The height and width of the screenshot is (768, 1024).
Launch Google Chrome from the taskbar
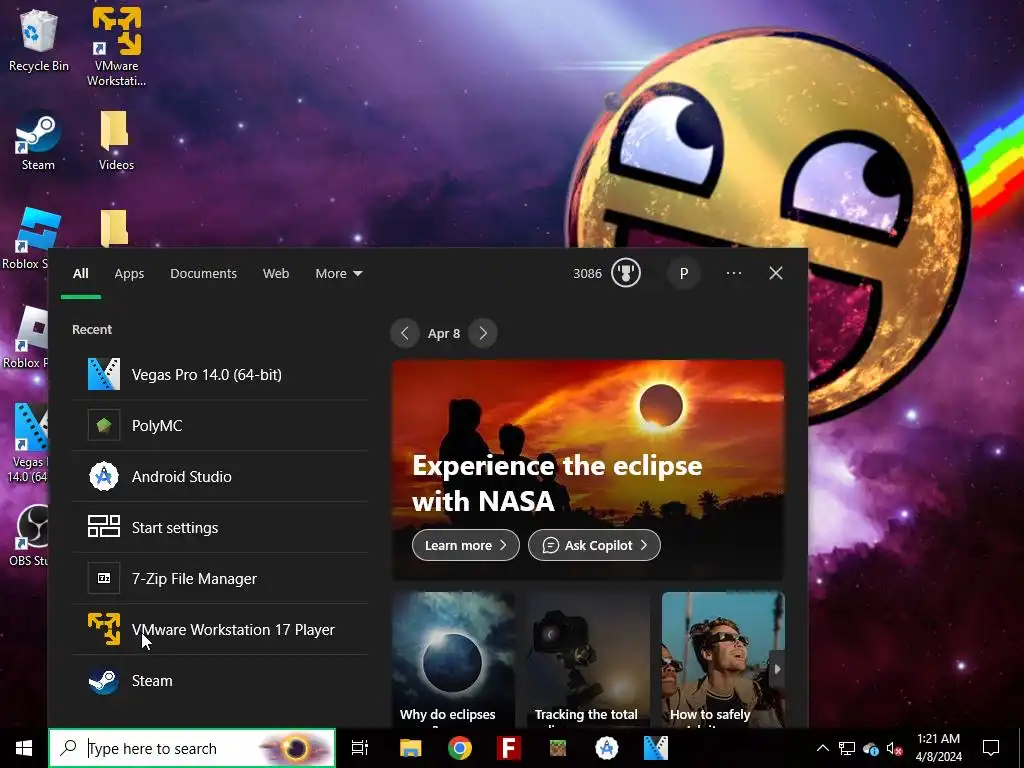[460, 748]
